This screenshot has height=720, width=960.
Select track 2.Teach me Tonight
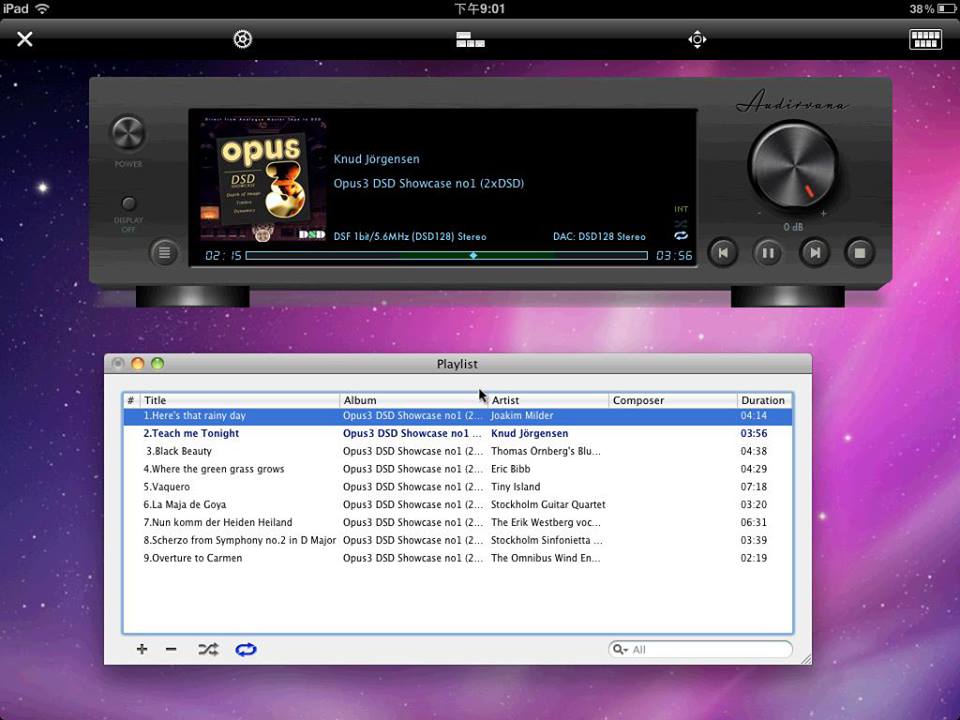458,433
